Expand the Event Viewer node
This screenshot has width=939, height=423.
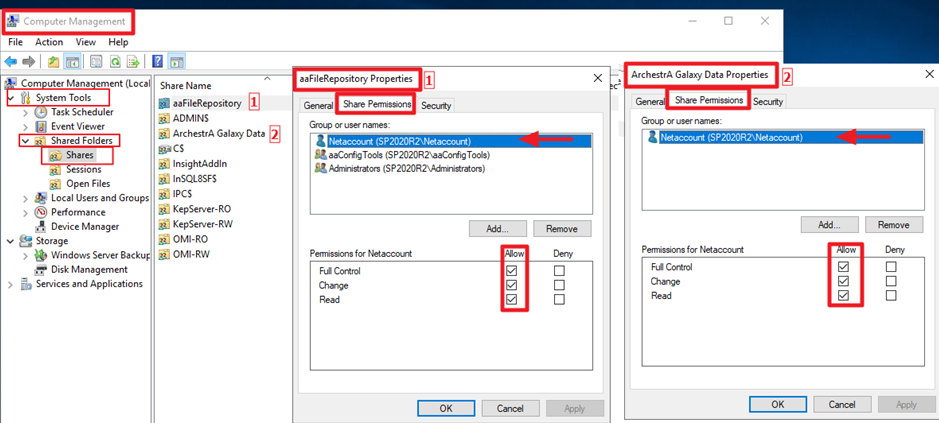pyautogui.click(x=25, y=126)
